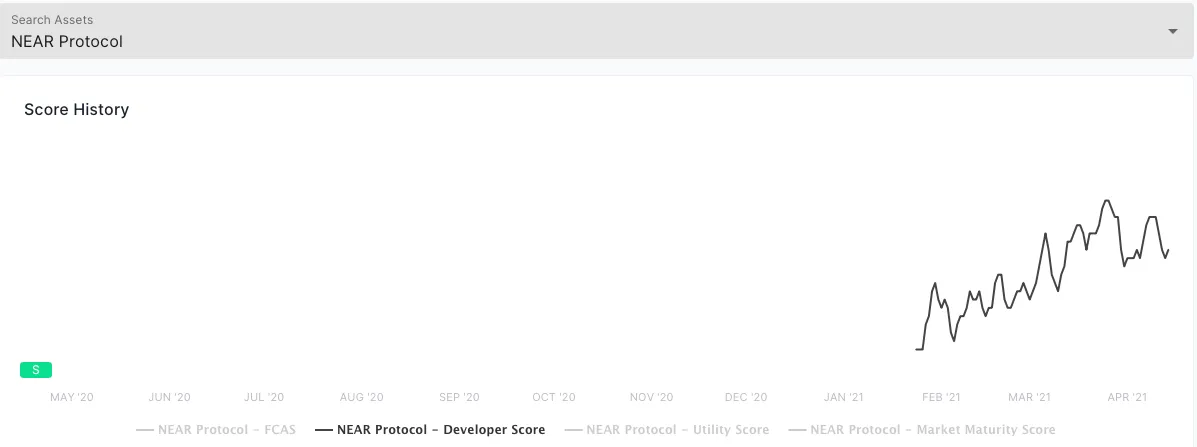Toggle NEAR Protocol - FCAS legend series
Viewport: 1197px width, 447px height.
tap(216, 429)
